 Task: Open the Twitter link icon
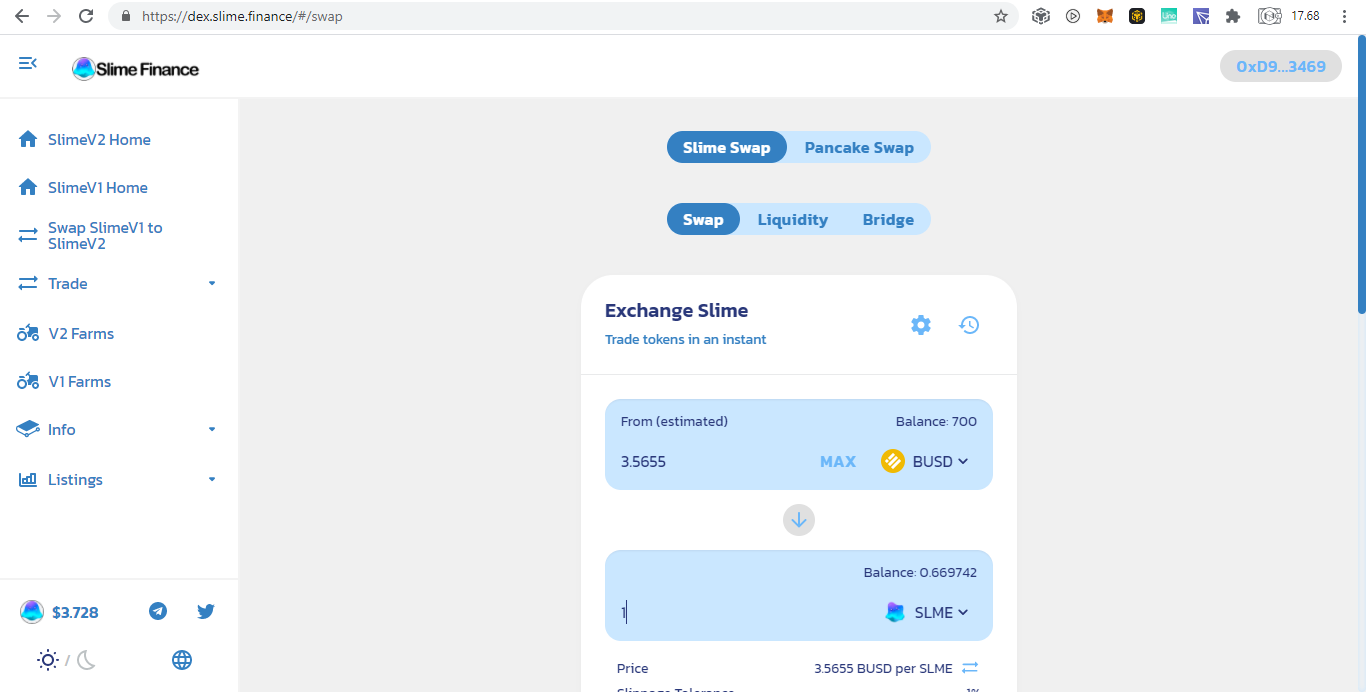pos(206,611)
